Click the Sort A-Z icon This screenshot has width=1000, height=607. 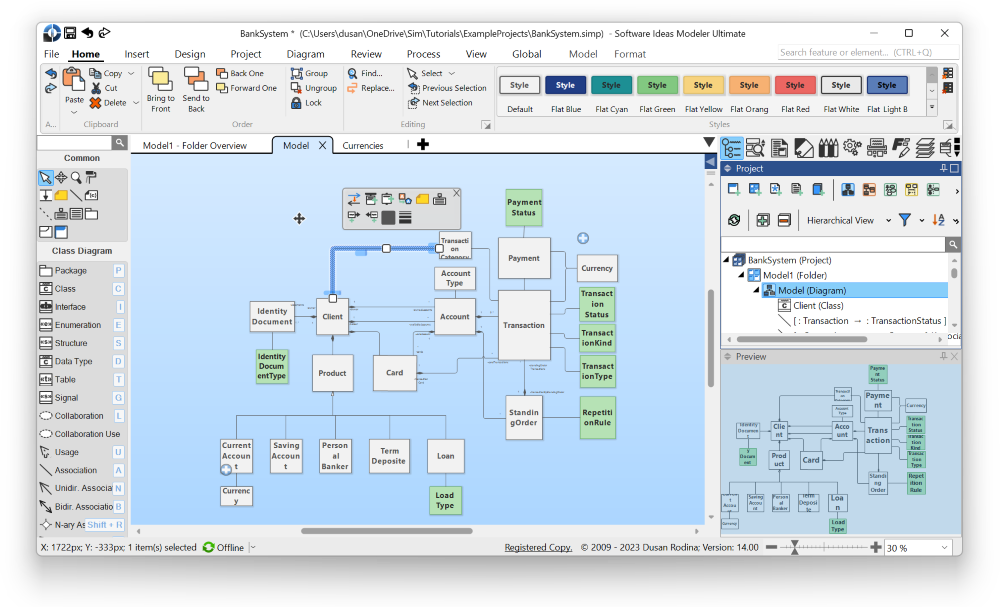point(938,220)
